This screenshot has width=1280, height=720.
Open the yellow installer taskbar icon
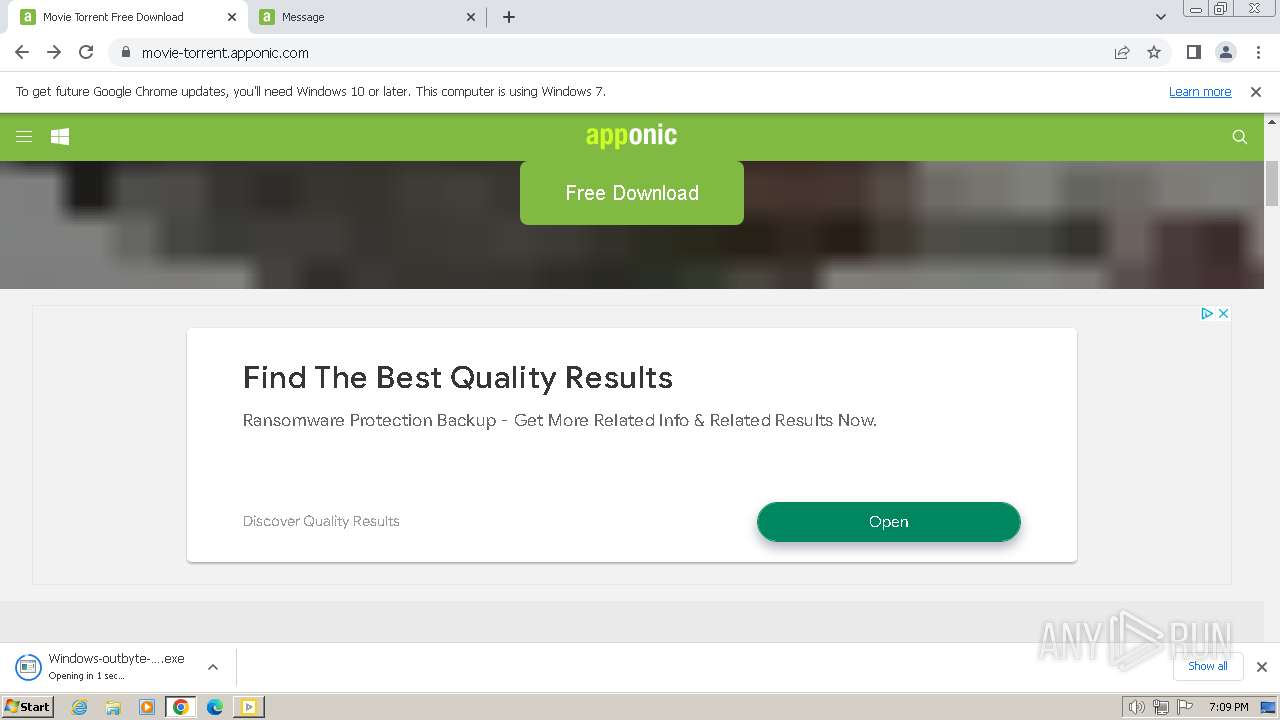click(249, 707)
